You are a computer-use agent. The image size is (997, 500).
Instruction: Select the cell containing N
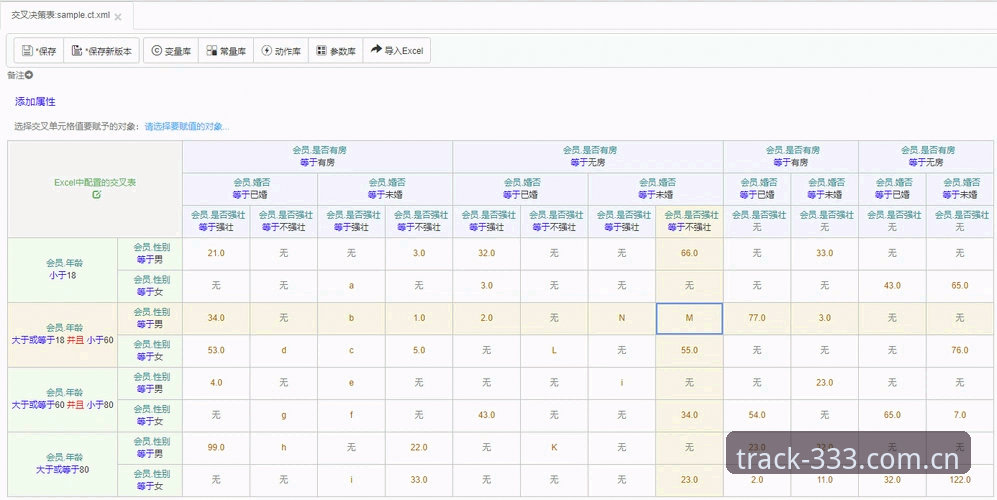coord(622,318)
